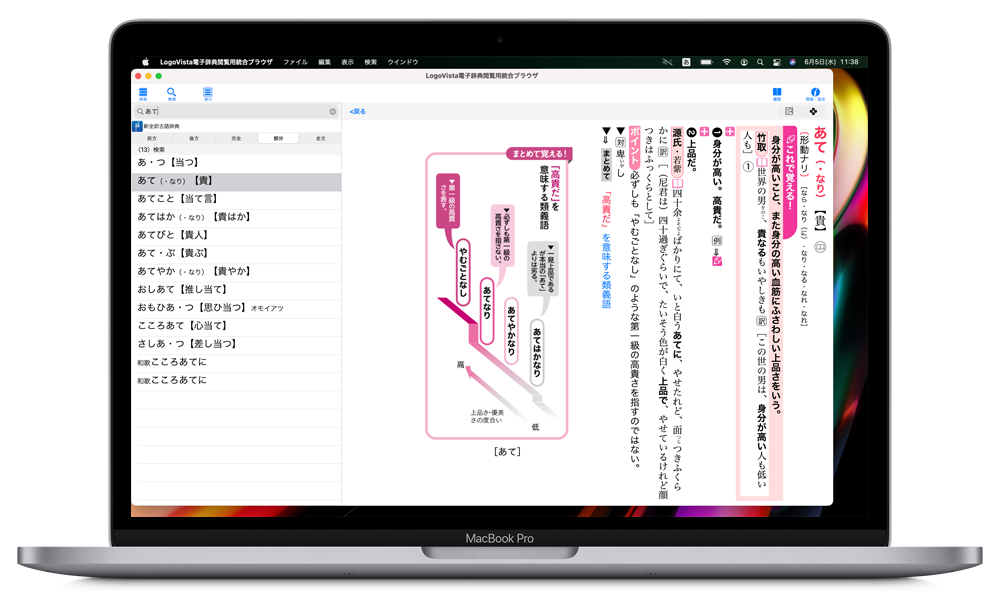Select the 全文 search mode
1000x600 pixels.
point(320,138)
